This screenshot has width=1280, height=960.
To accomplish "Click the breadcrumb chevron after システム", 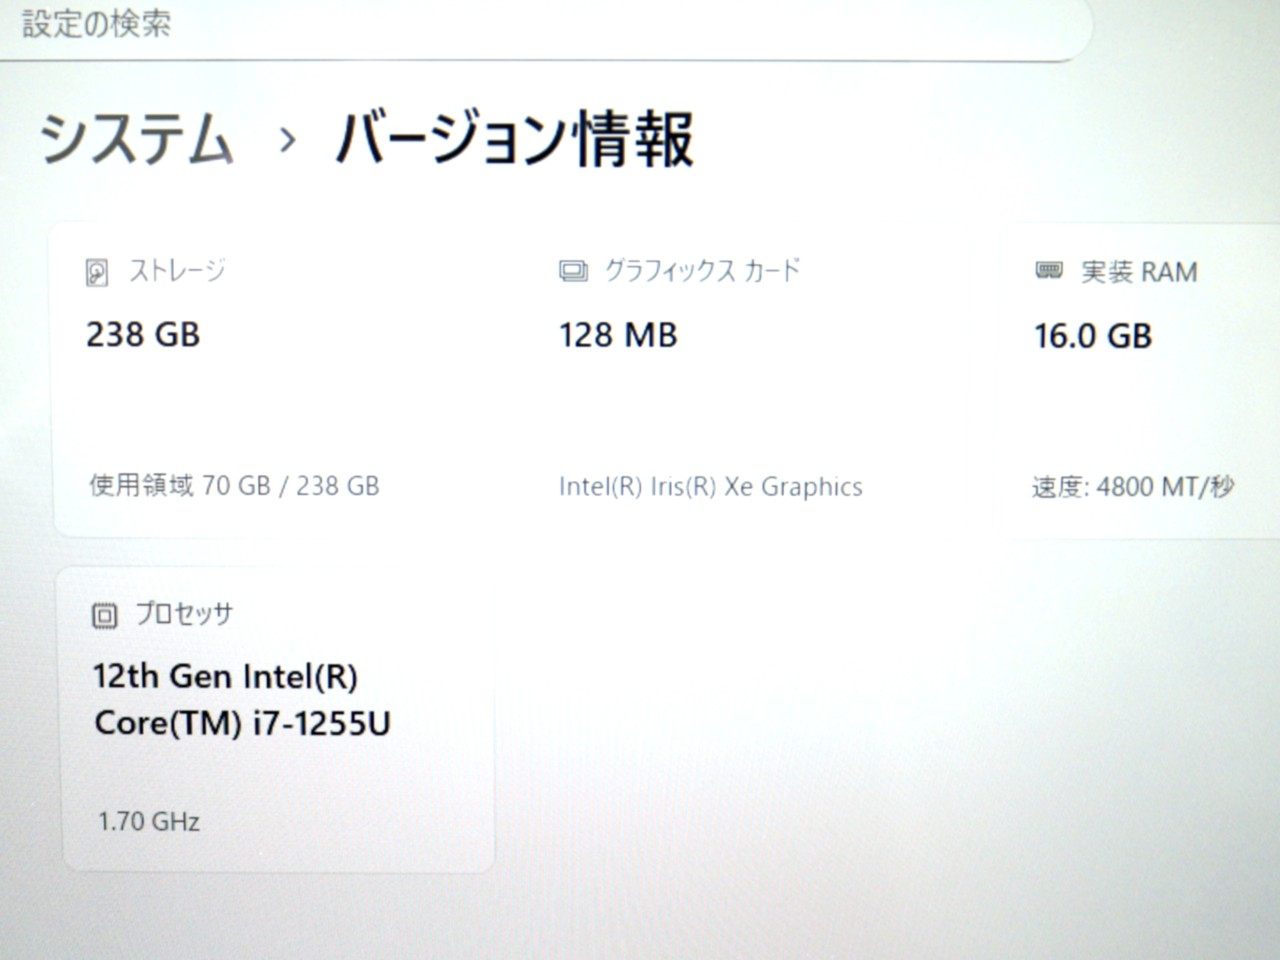I will 287,140.
